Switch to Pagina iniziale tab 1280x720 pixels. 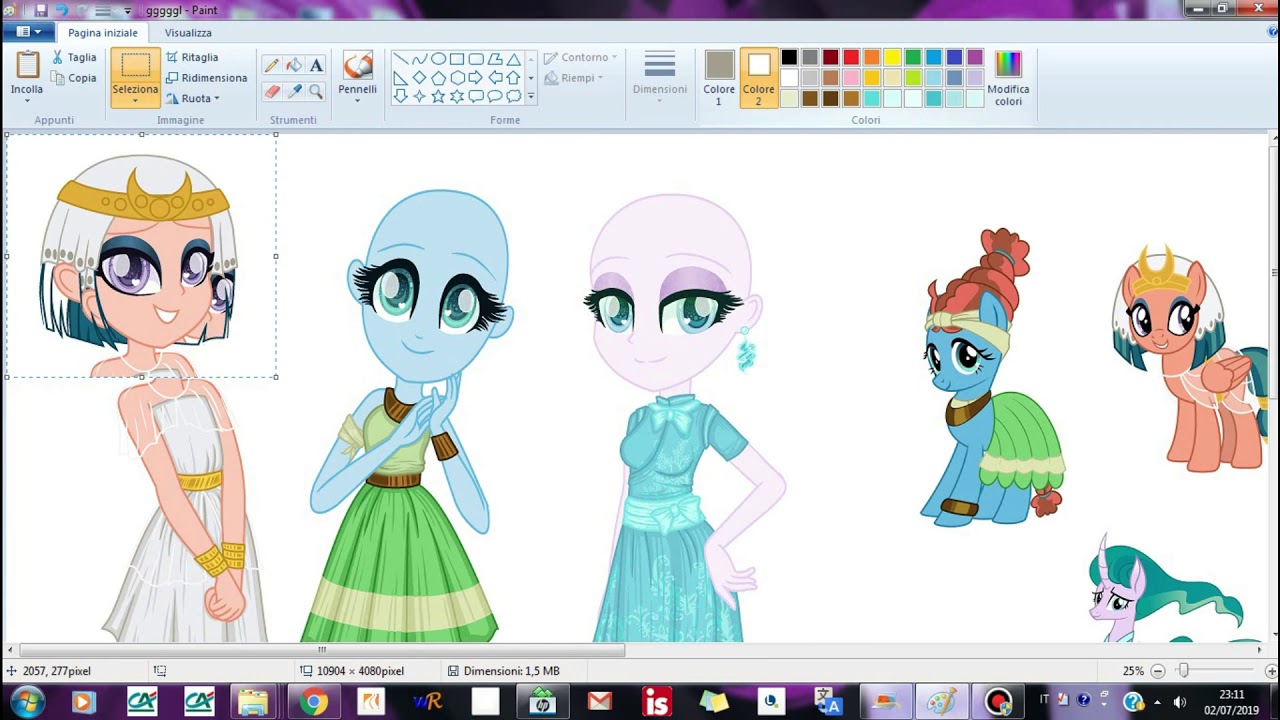103,32
